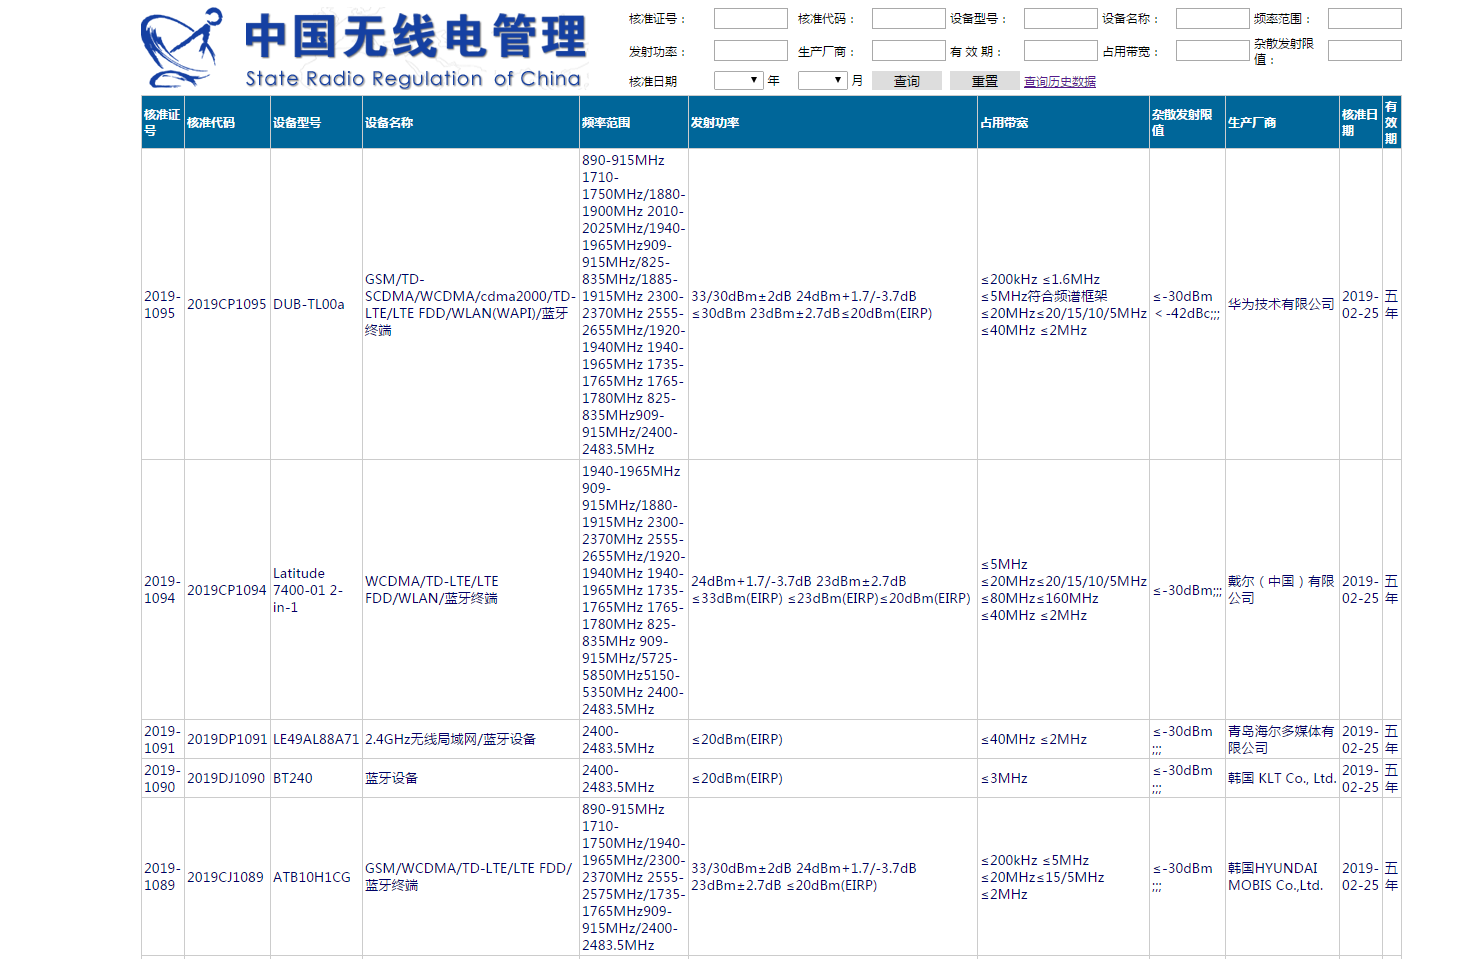Click the 生产厂商 column header
Image resolution: width=1473 pixels, height=959 pixels.
click(x=1283, y=122)
